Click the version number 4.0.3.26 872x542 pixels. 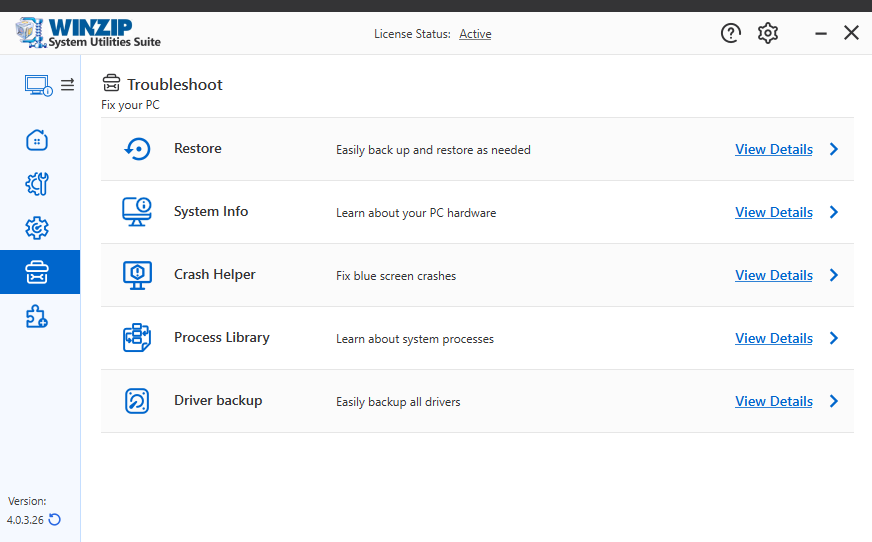(25, 520)
